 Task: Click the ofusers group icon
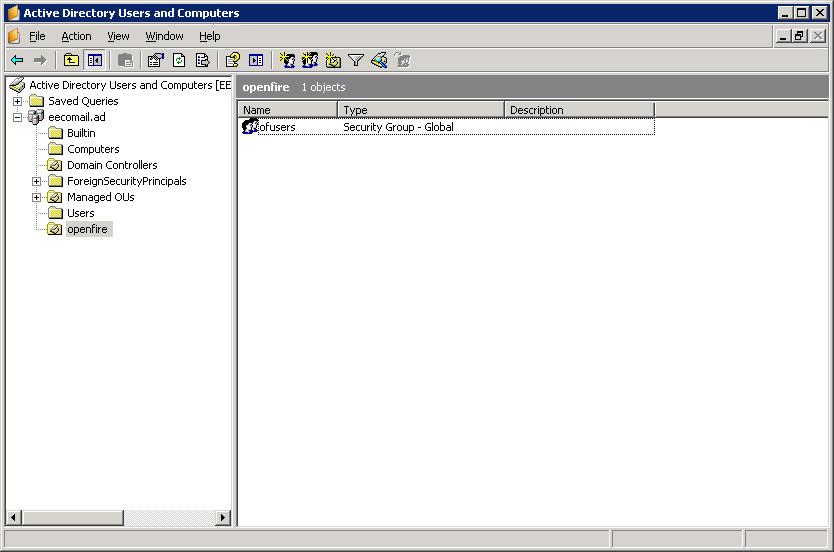point(249,127)
